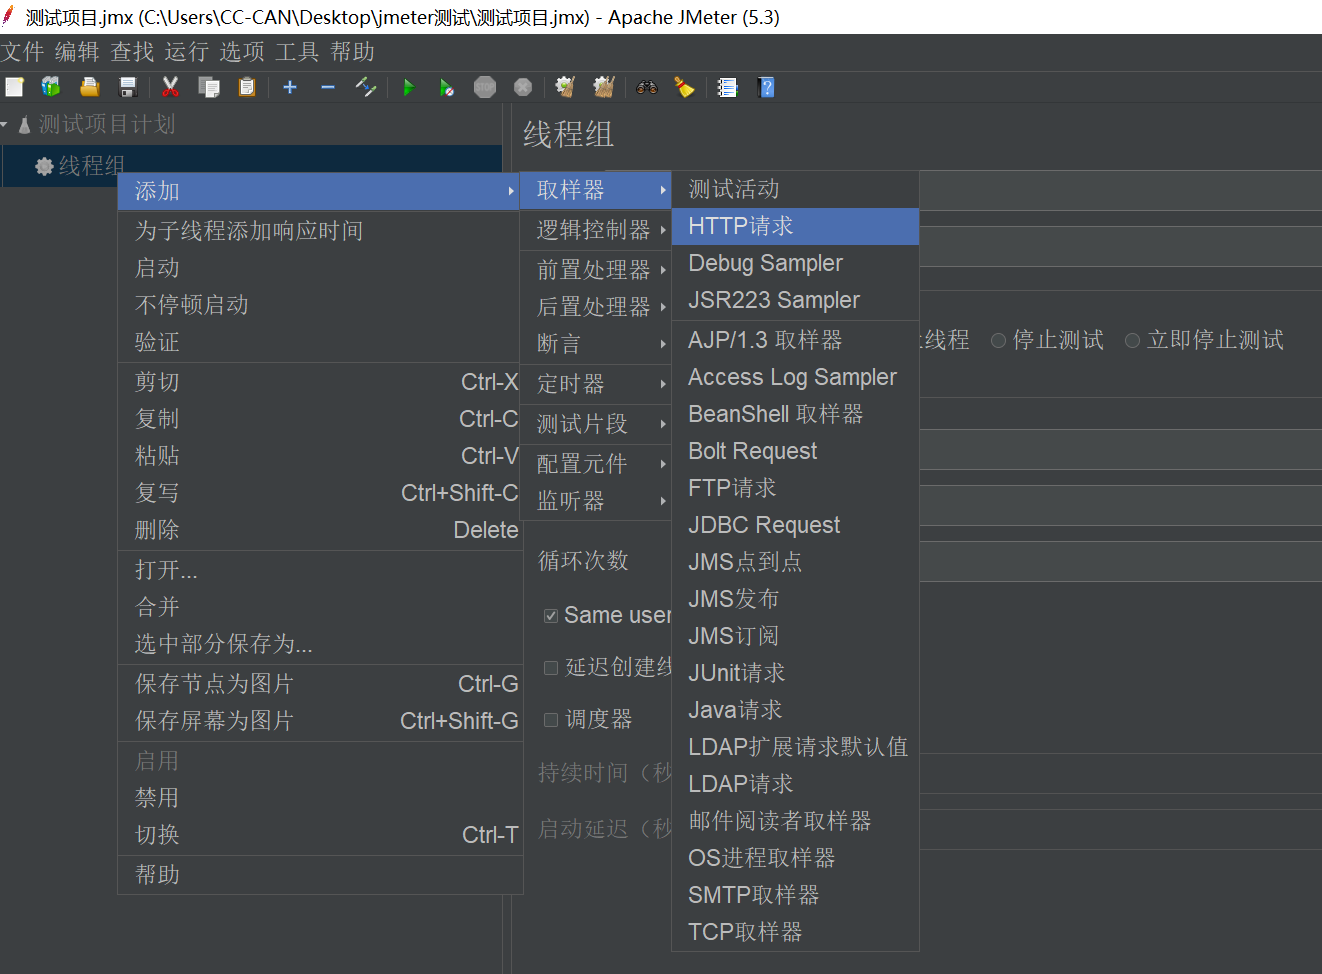
Task: Click the Search binoculars icon
Action: click(647, 87)
